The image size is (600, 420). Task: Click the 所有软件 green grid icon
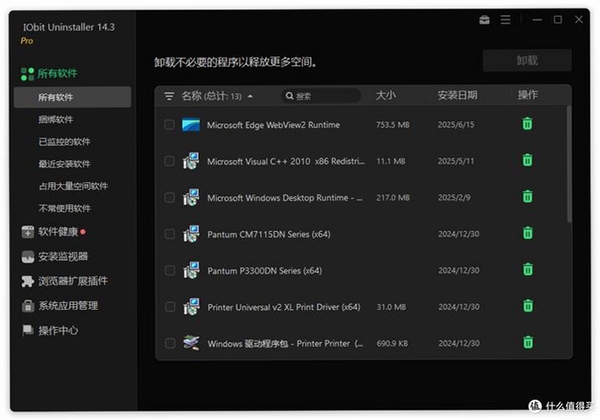click(27, 74)
